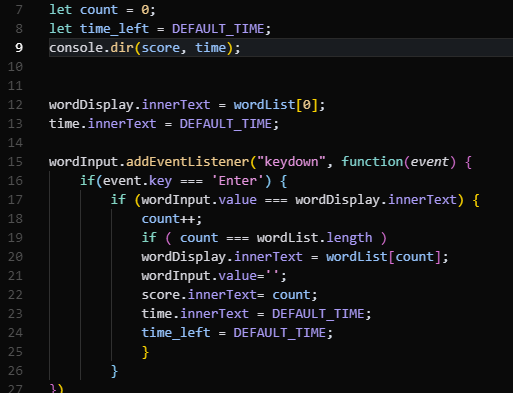The height and width of the screenshot is (393, 513).
Task: Click line number 15 in gutter
Action: 15,162
